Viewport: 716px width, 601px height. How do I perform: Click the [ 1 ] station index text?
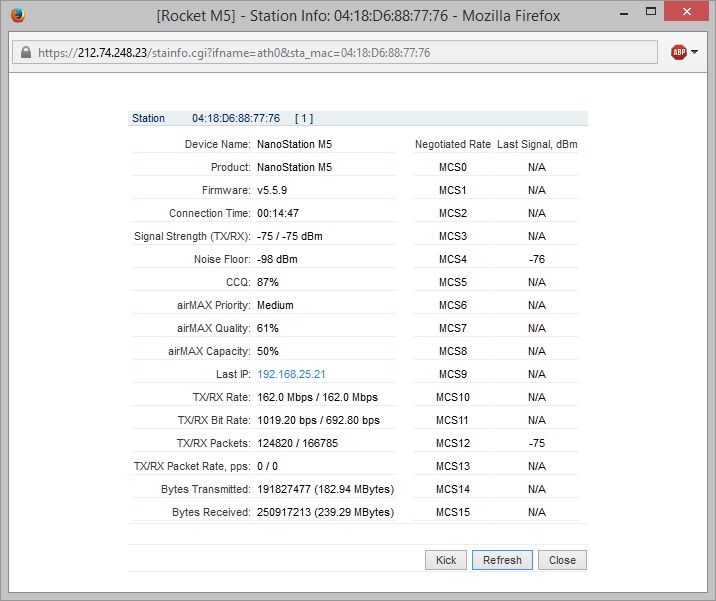click(x=304, y=119)
